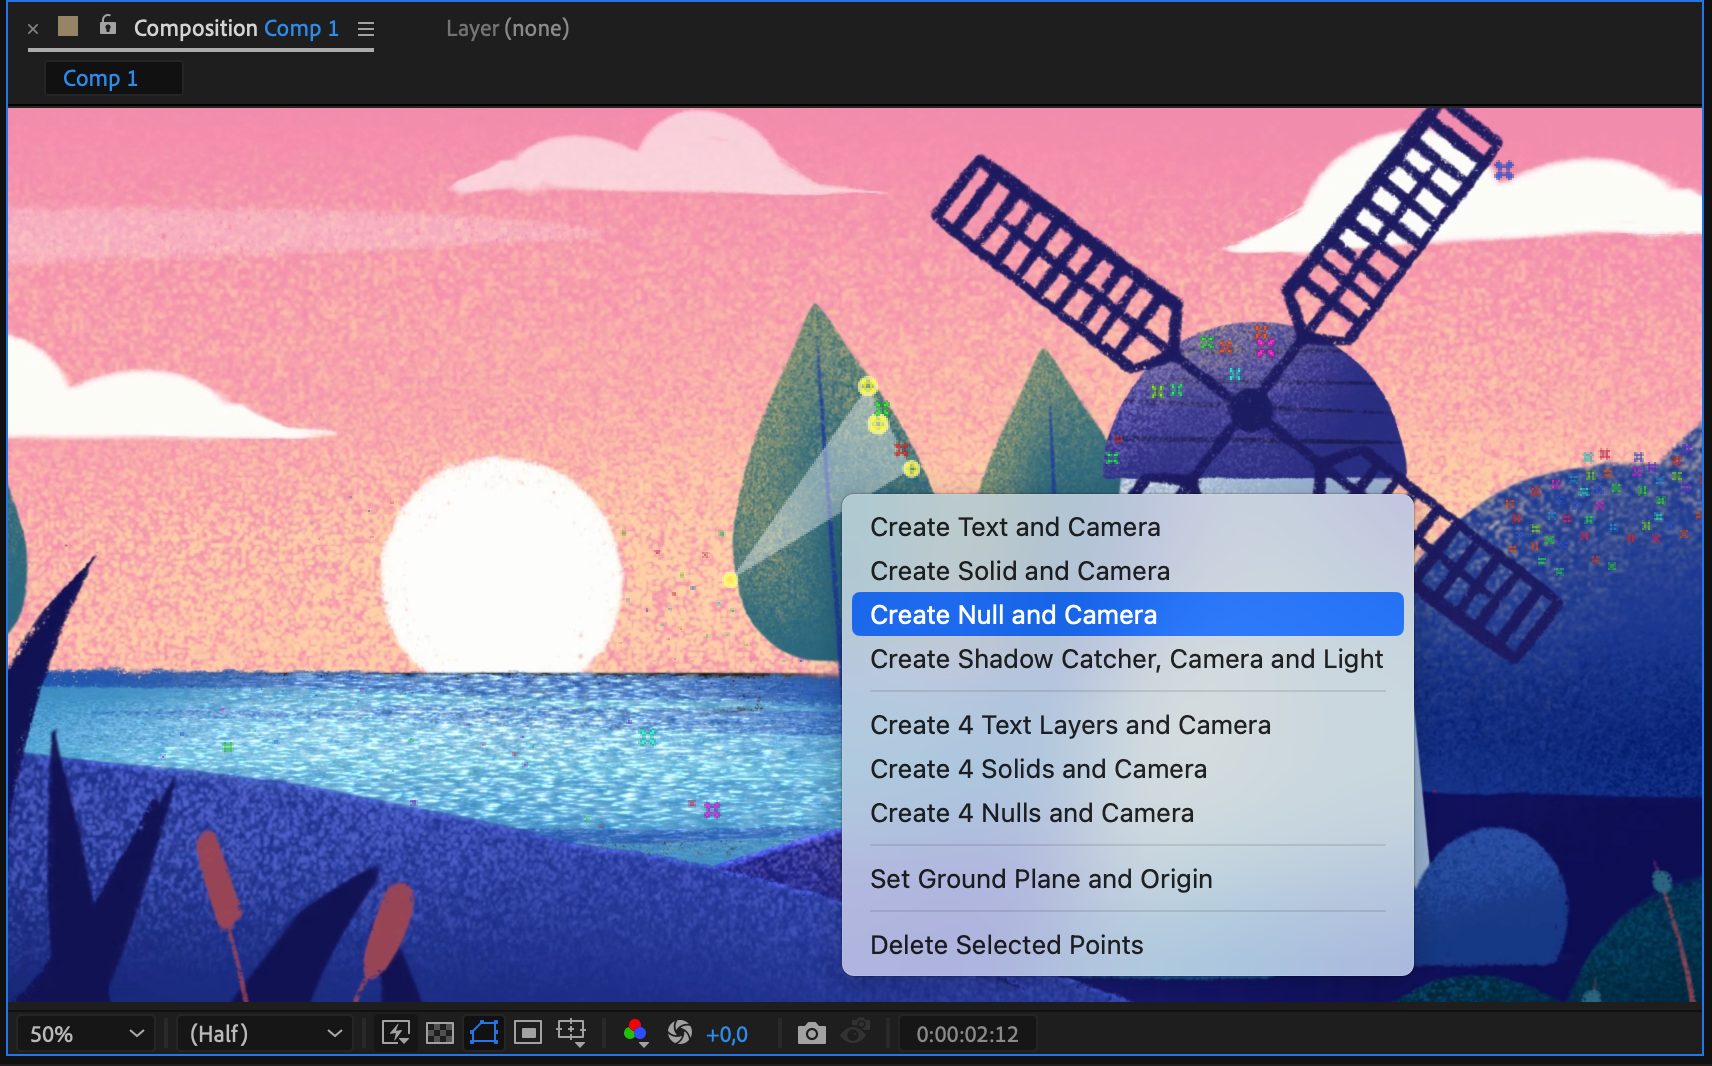
Task: Open the Composition panel hamburger menu
Action: pyautogui.click(x=366, y=29)
